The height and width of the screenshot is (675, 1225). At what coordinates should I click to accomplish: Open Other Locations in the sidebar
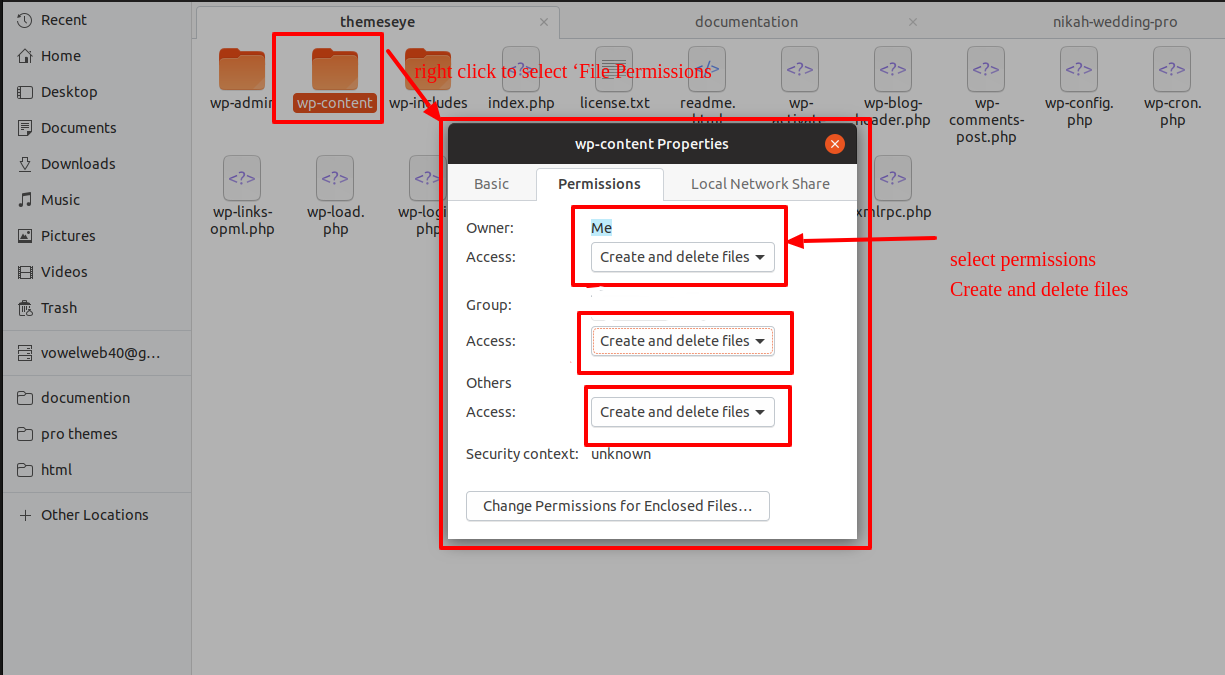[94, 515]
